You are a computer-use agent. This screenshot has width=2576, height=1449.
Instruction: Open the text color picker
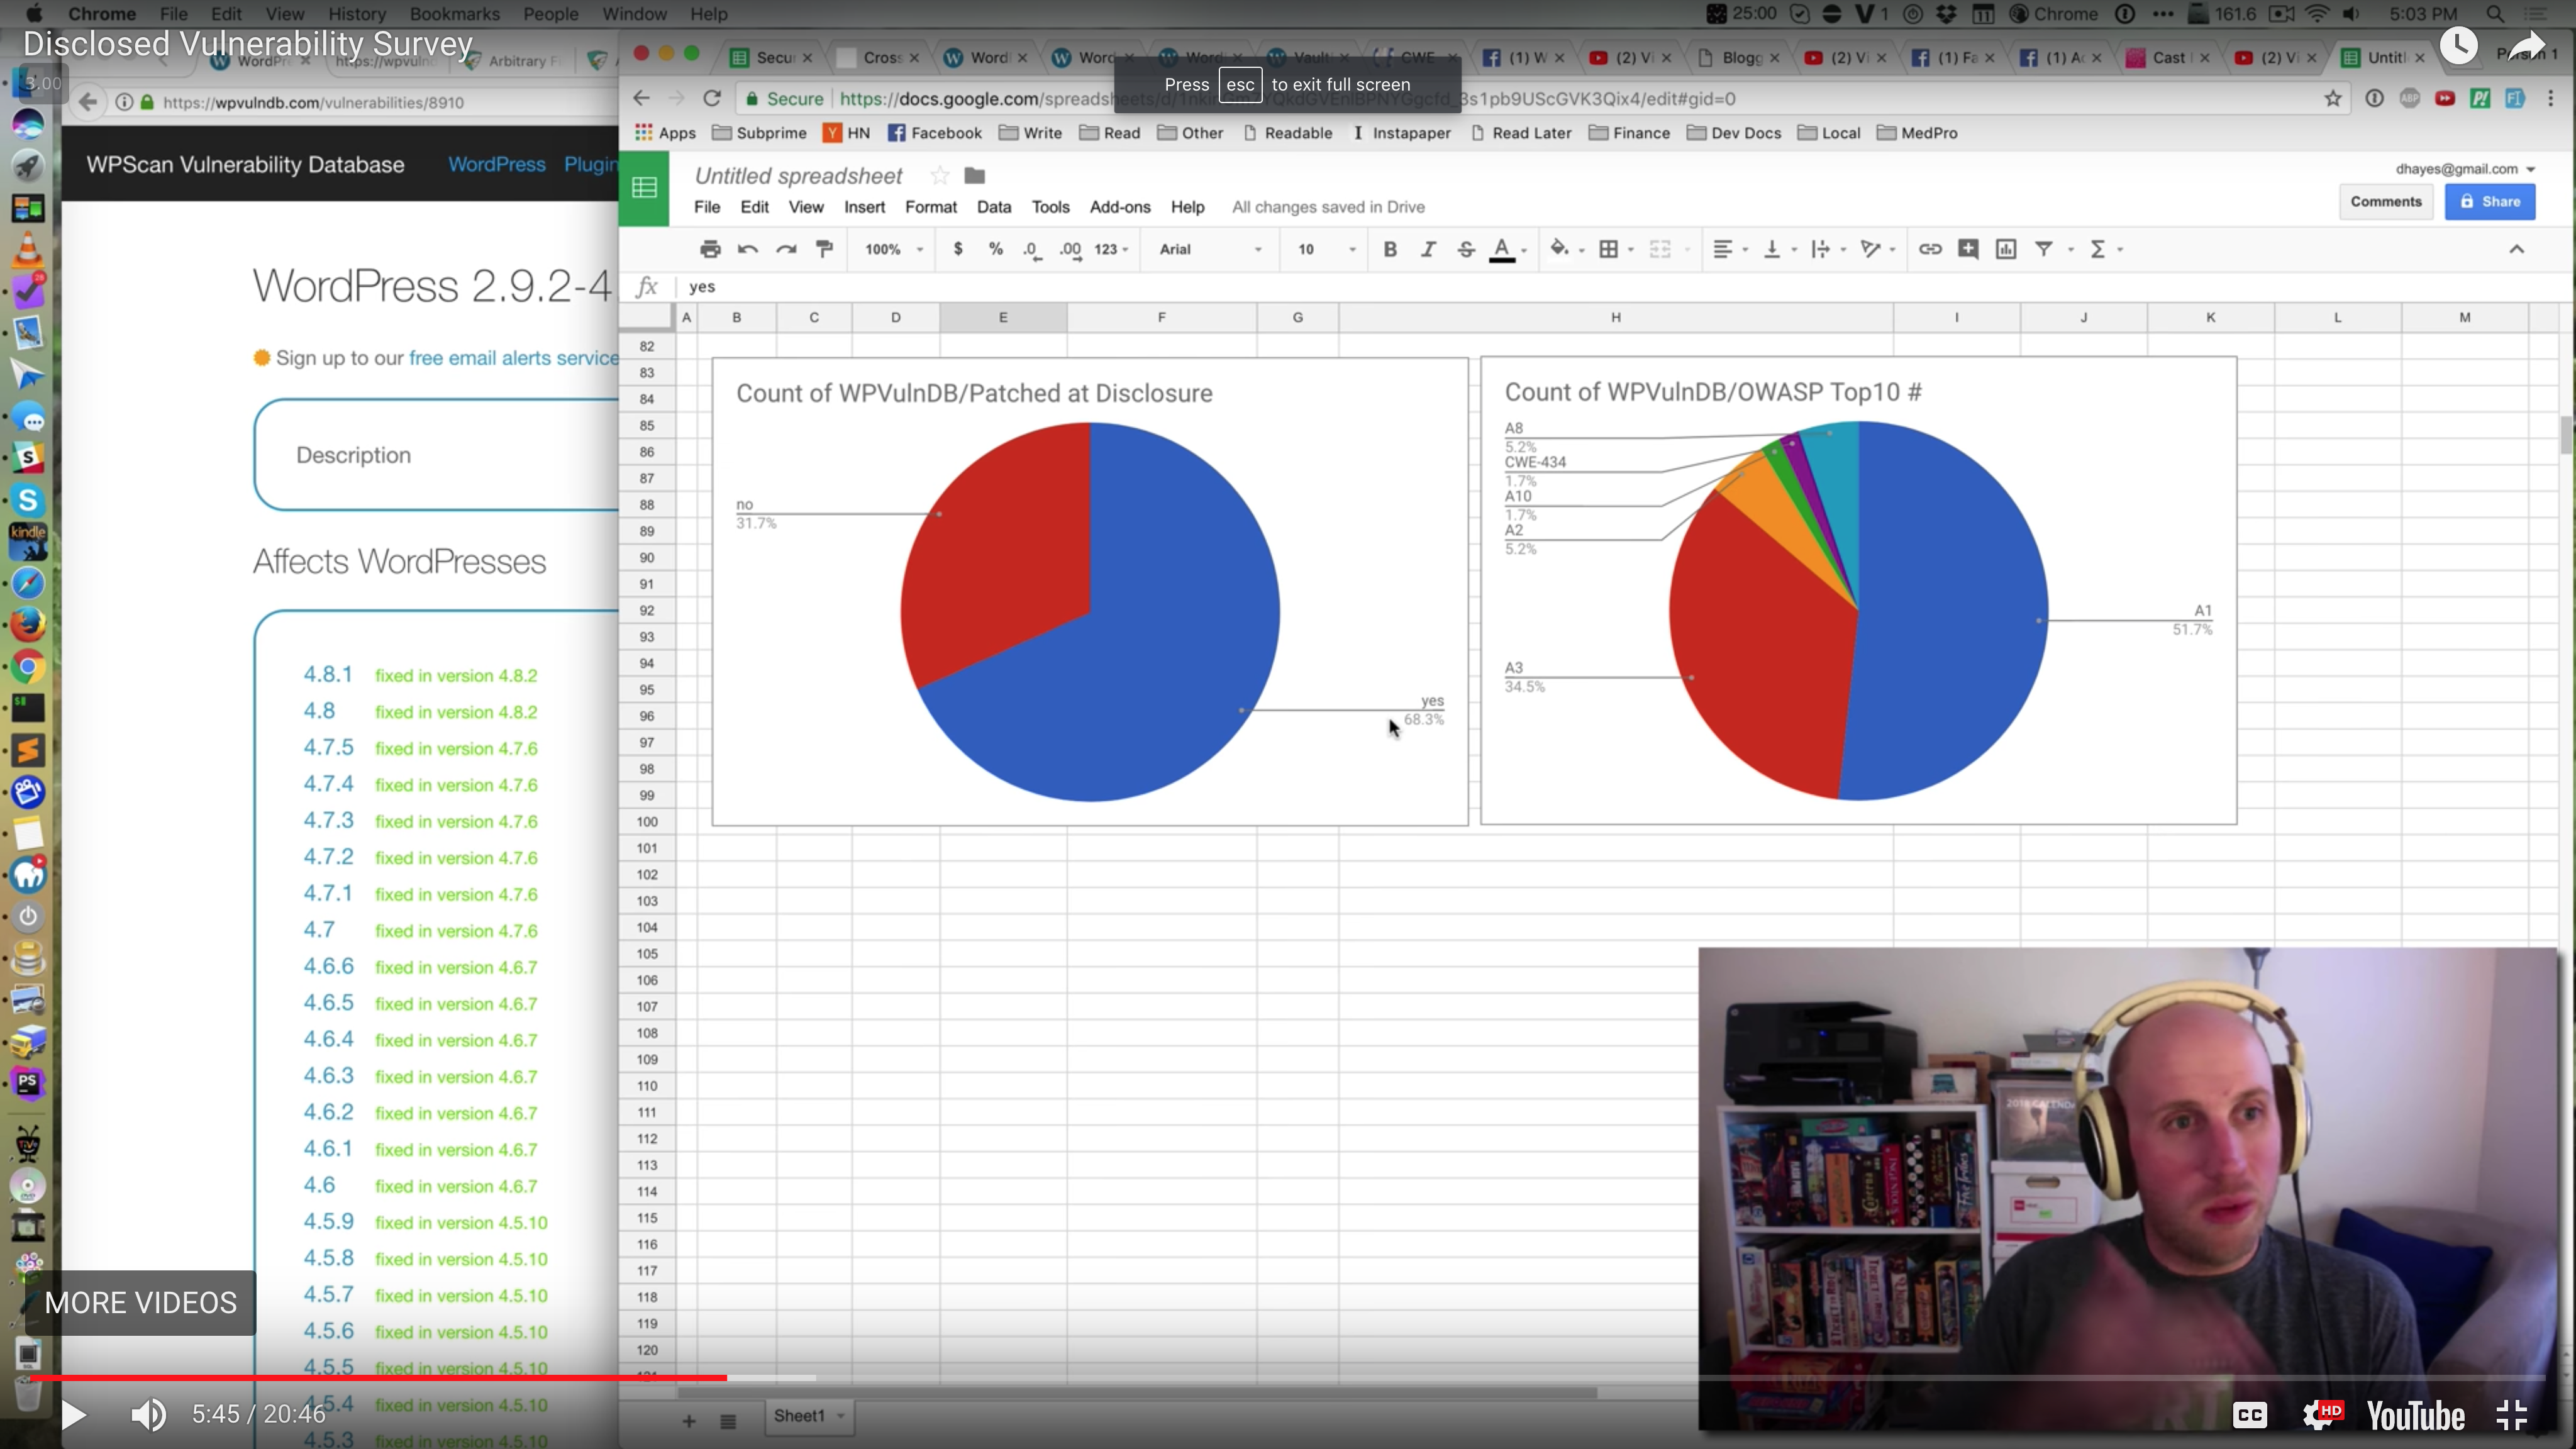pos(1502,250)
